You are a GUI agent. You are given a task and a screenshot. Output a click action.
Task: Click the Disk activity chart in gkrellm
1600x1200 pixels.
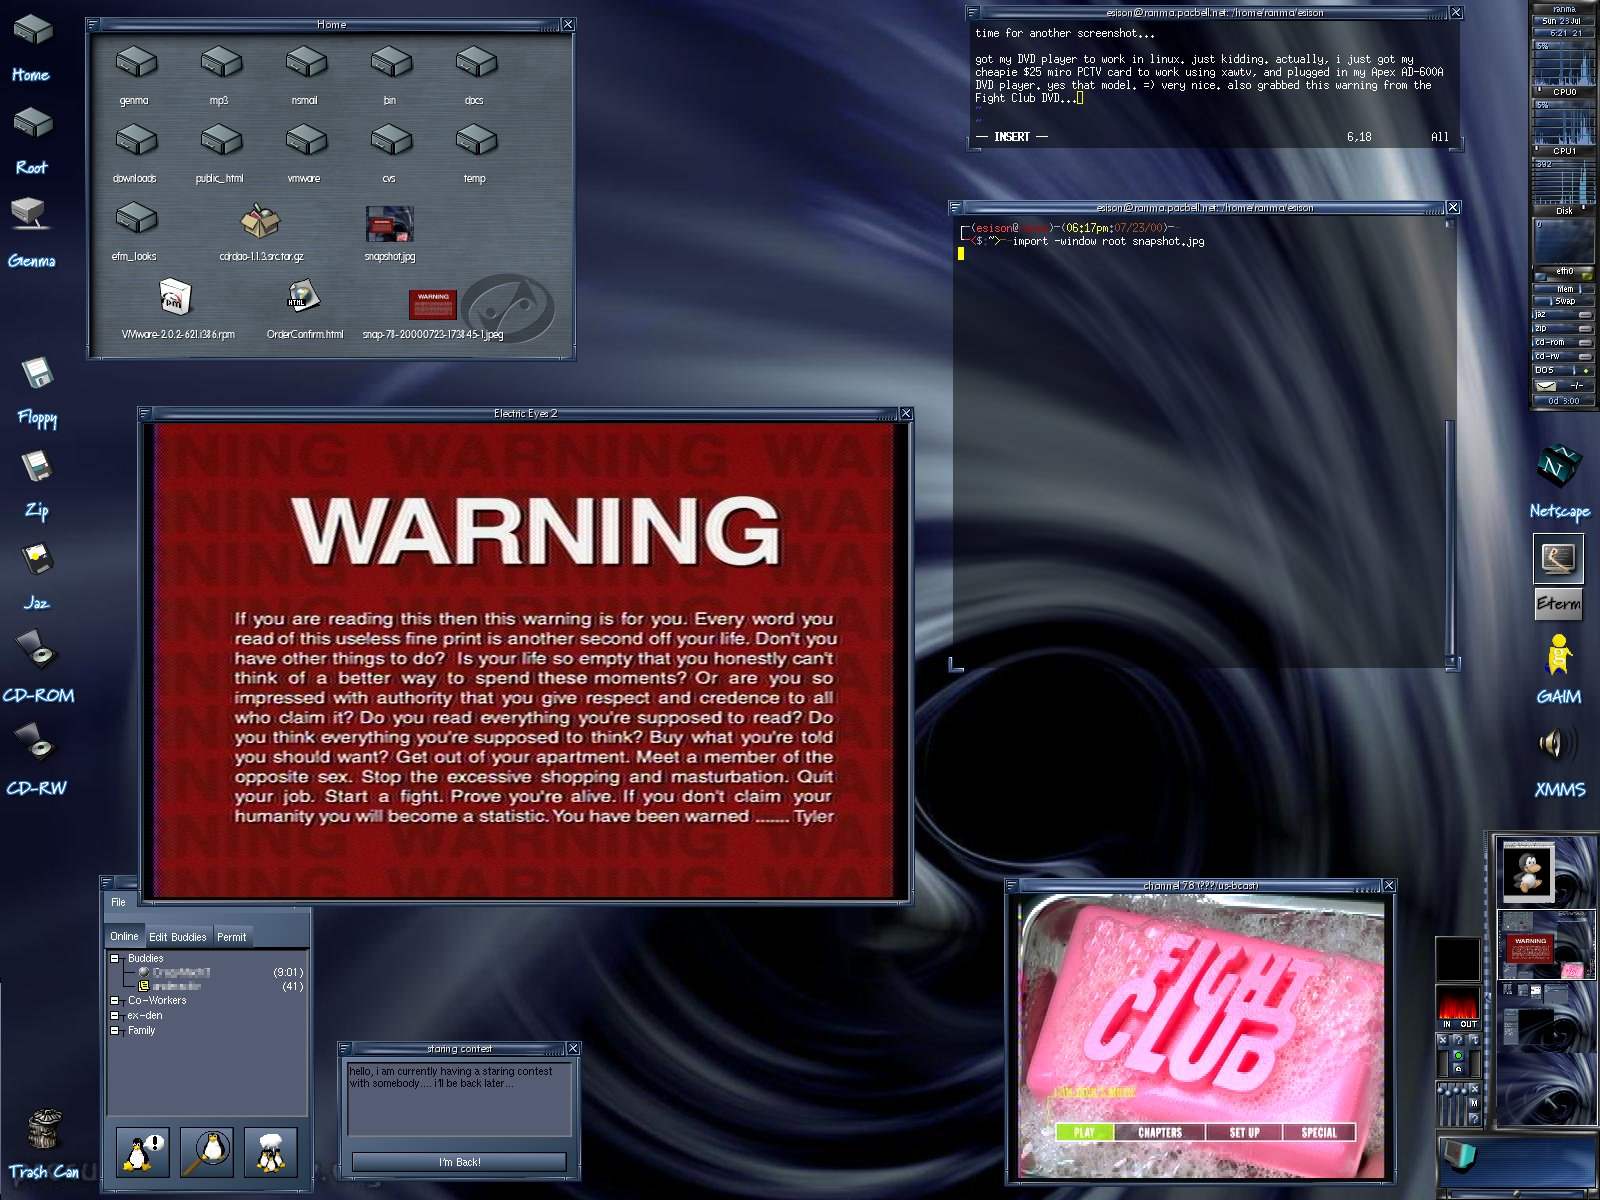(1564, 182)
